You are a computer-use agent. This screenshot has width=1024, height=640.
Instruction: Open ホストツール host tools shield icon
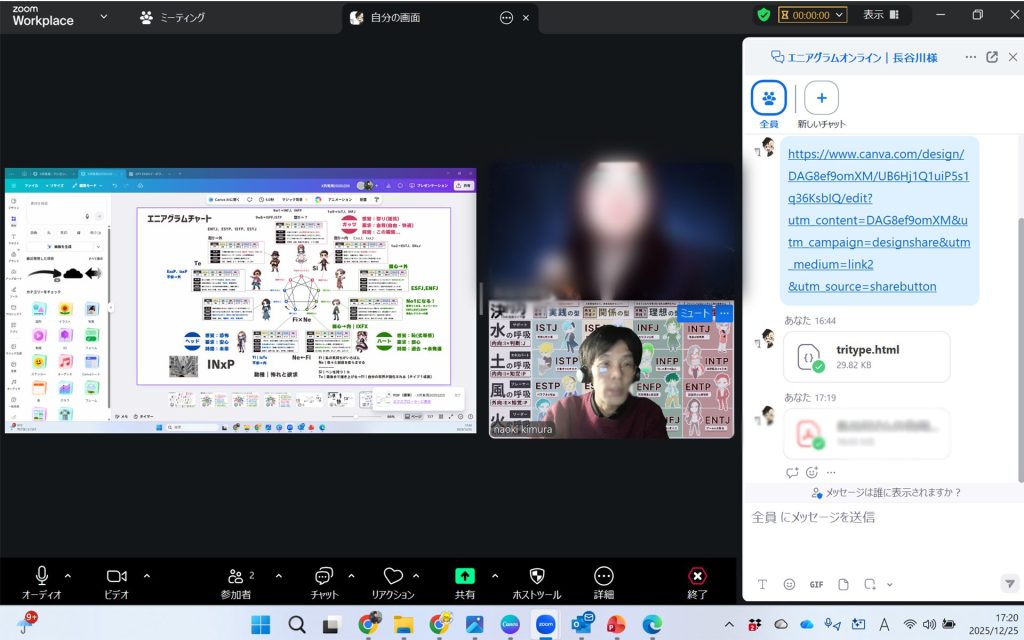click(536, 576)
